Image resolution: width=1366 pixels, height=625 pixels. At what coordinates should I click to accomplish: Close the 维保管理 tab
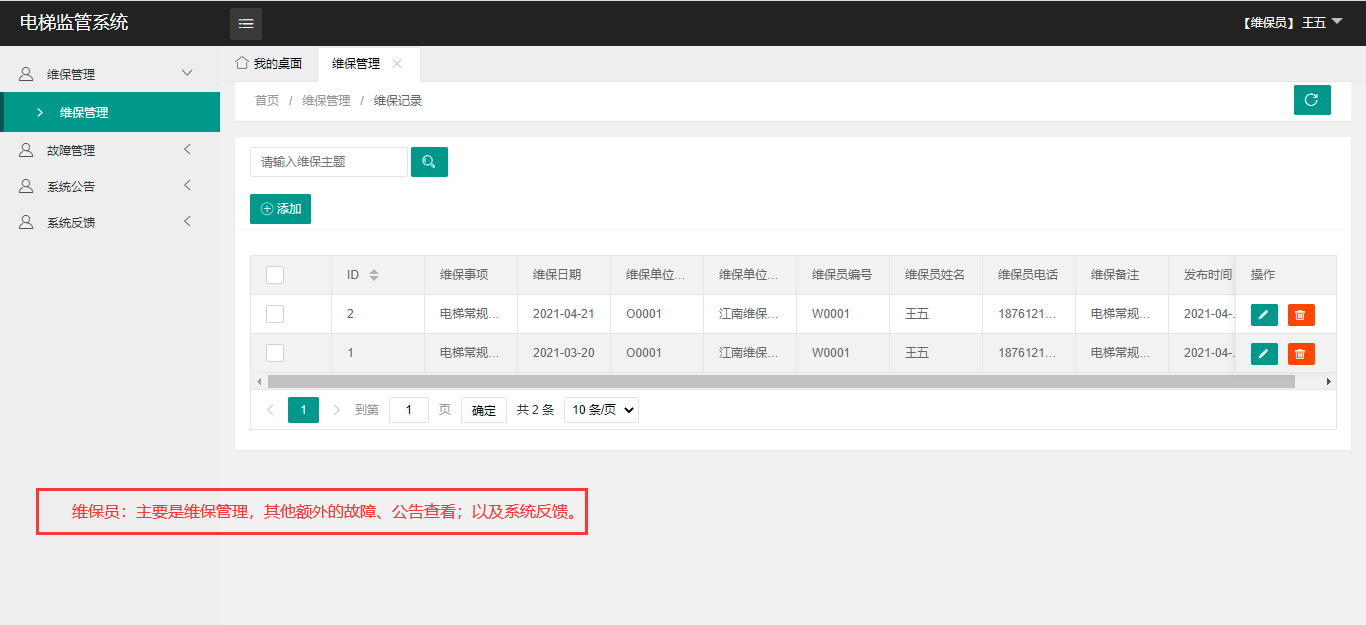pos(397,64)
